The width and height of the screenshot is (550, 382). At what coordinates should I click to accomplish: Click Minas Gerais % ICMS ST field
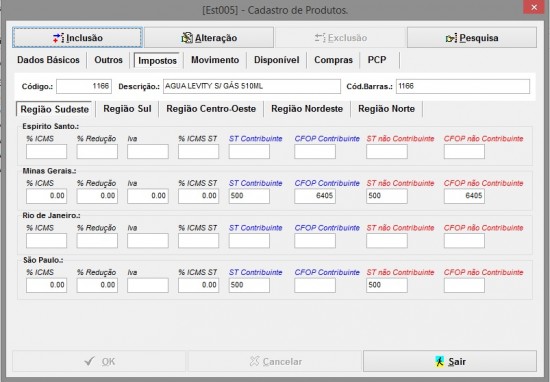click(199, 196)
